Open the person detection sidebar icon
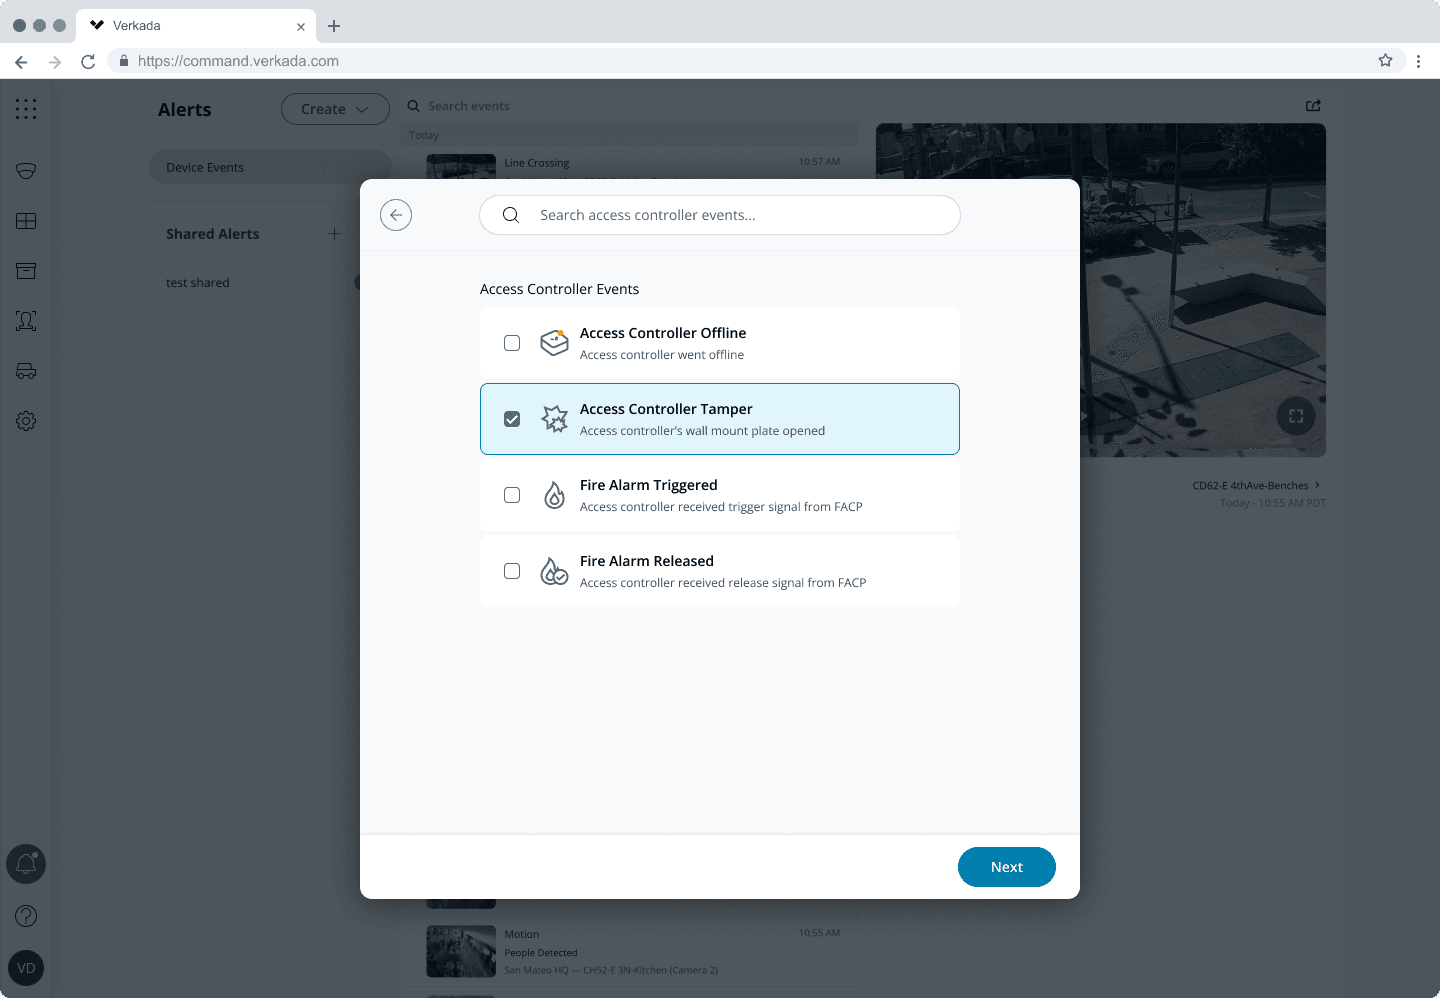The width and height of the screenshot is (1440, 998). tap(26, 321)
